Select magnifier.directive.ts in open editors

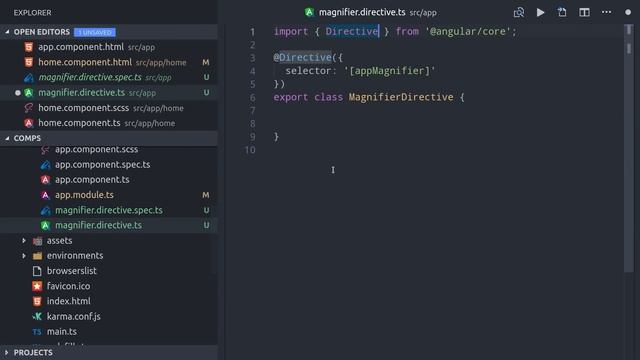point(109,93)
